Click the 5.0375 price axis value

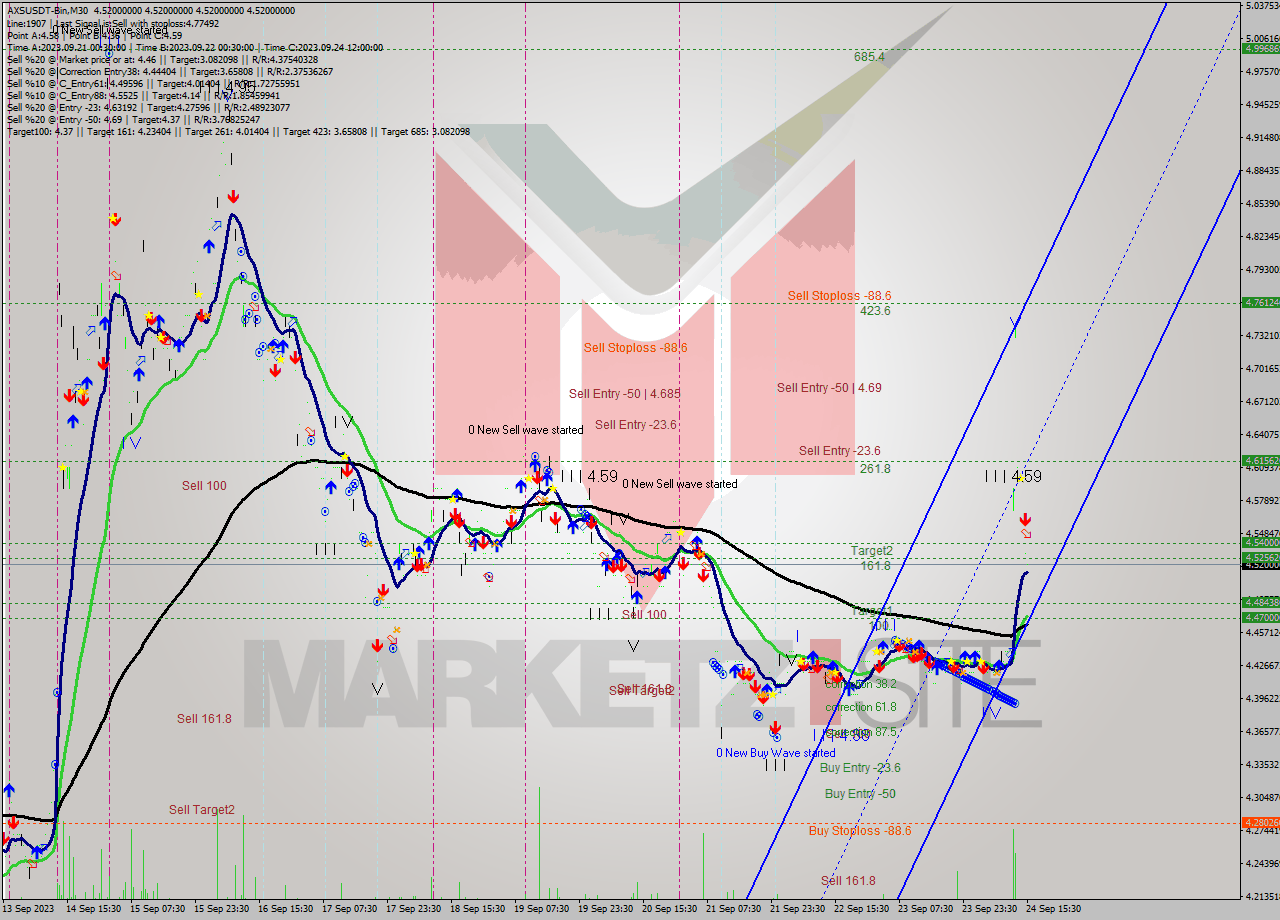1261,6
